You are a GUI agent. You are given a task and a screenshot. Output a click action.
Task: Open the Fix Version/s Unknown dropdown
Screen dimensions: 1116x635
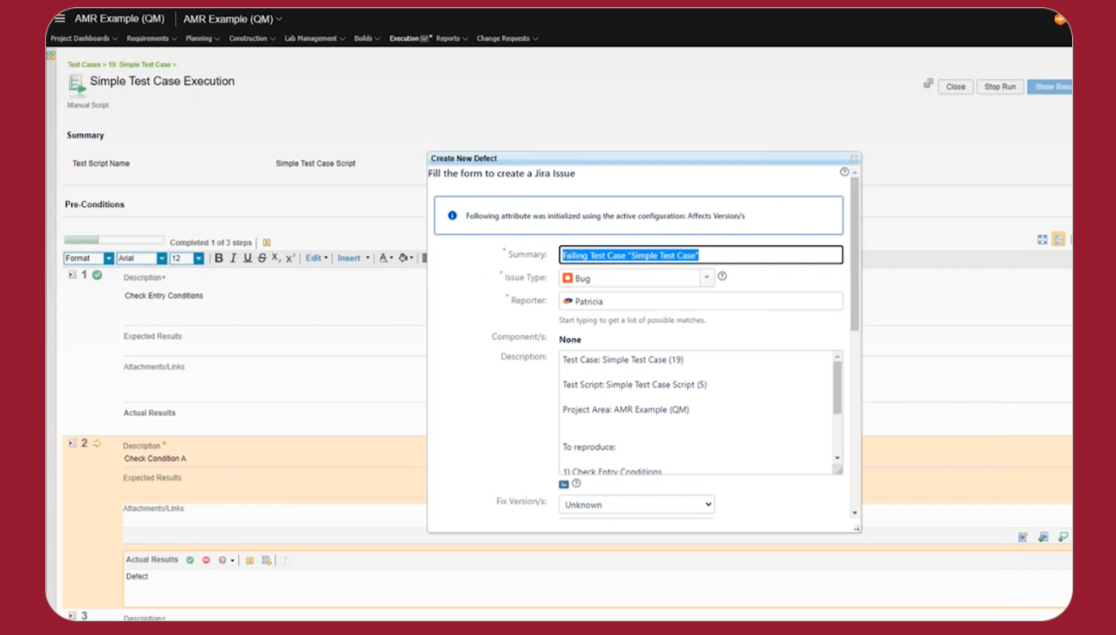(x=636, y=505)
